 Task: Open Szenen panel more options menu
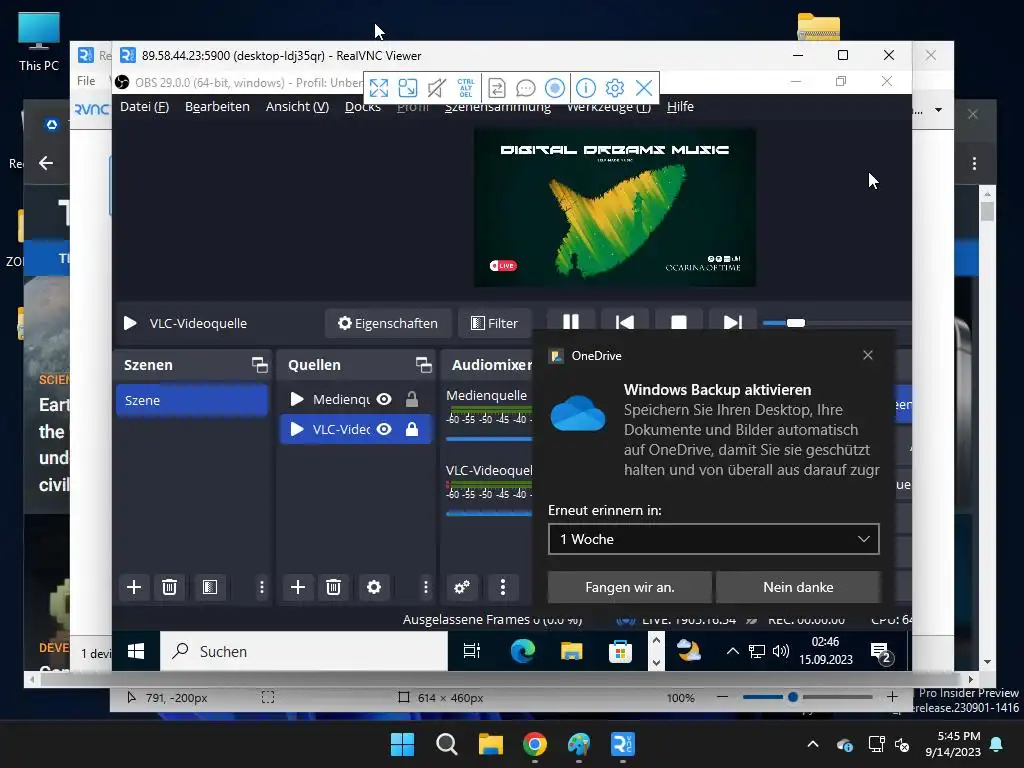coord(261,587)
